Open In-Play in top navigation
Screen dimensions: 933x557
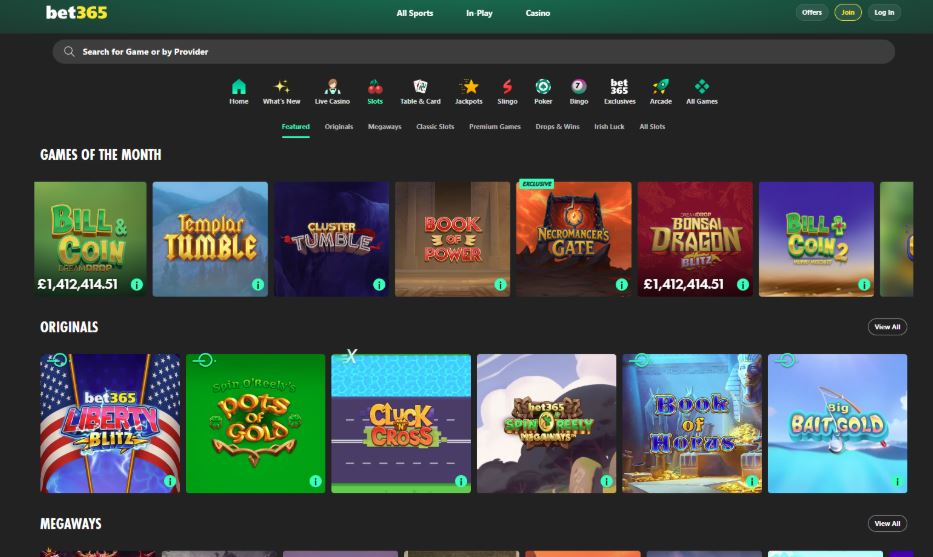click(479, 13)
